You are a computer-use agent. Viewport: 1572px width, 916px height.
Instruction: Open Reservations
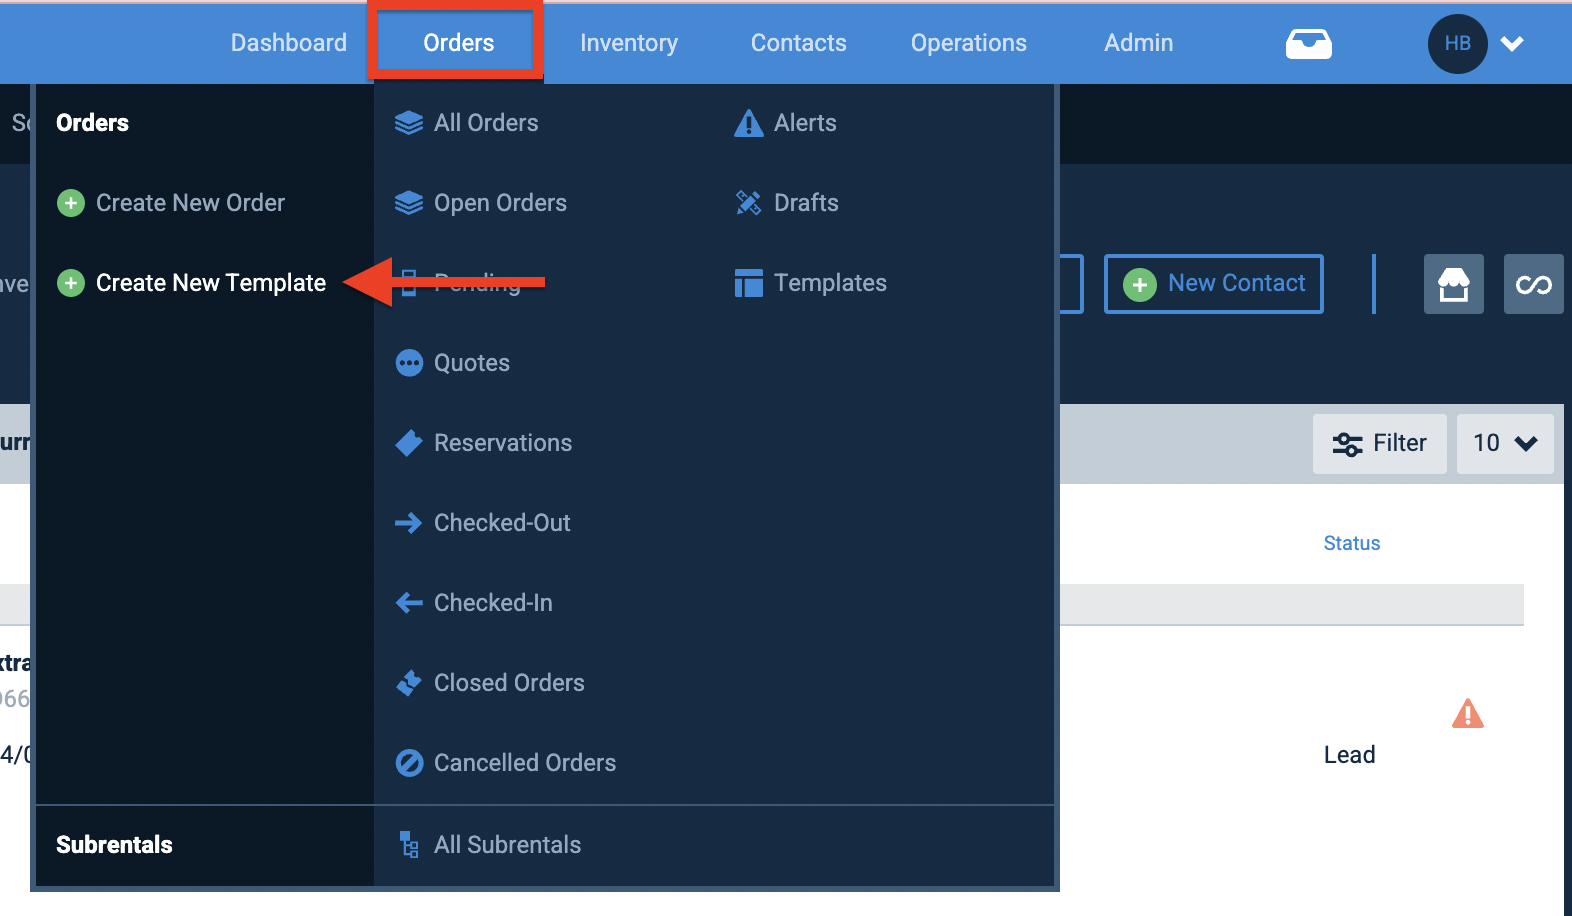[x=503, y=443]
